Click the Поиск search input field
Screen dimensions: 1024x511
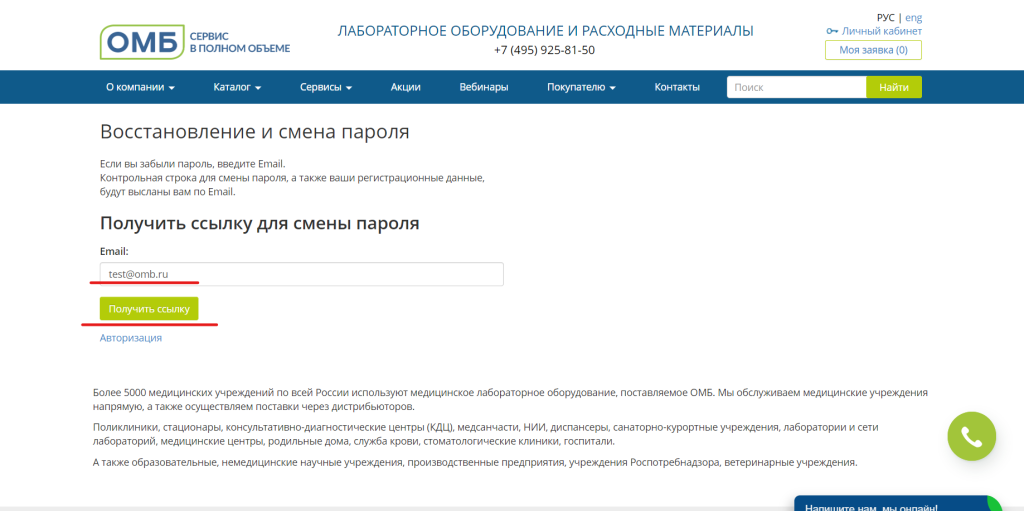pyautogui.click(x=796, y=87)
